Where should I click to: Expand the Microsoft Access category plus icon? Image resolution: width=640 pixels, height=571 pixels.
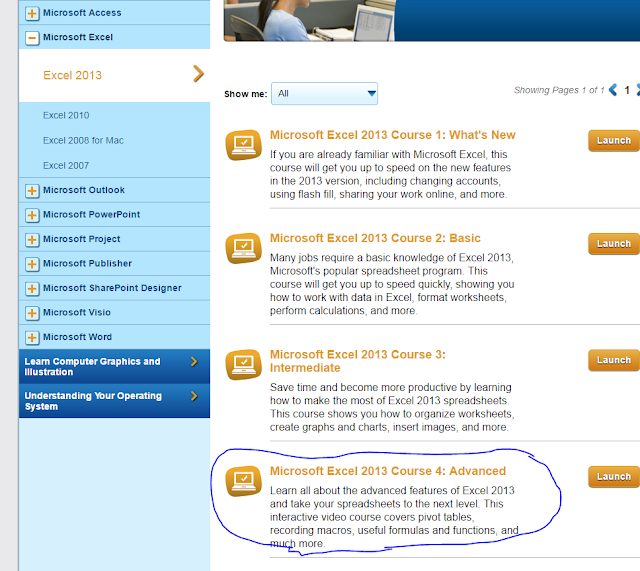tap(32, 13)
